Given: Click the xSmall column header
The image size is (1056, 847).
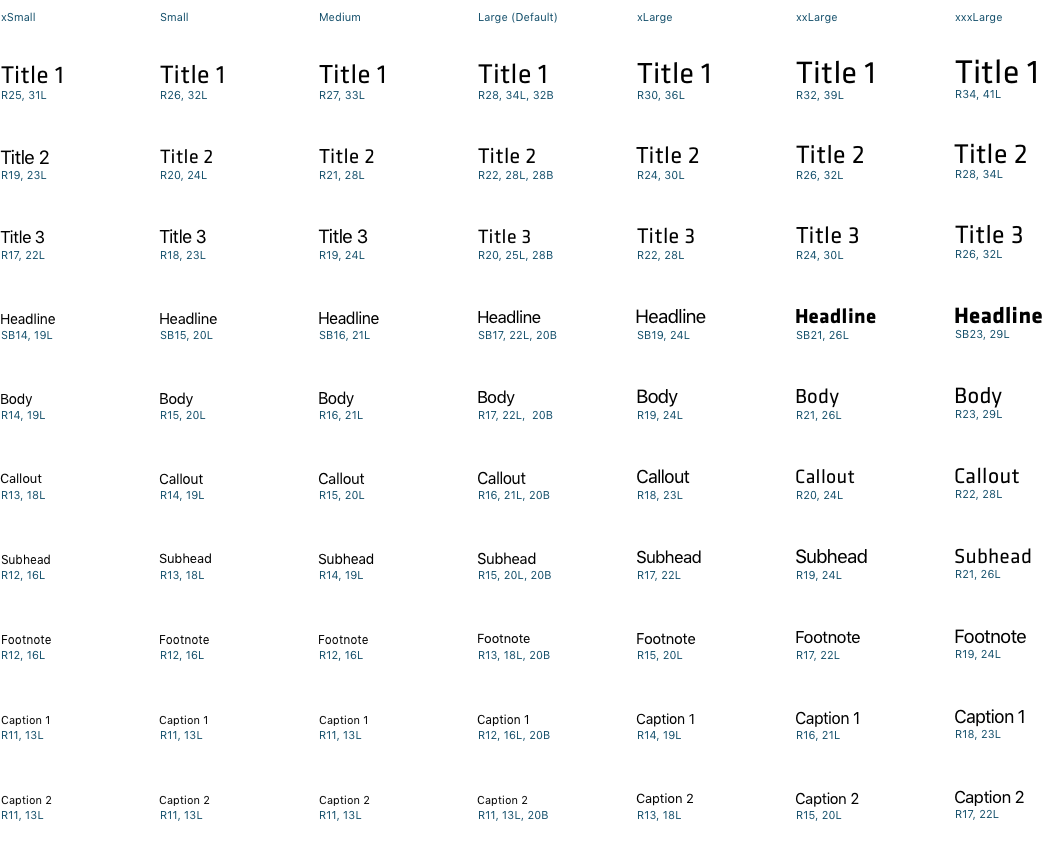Looking at the screenshot, I should point(18,18).
